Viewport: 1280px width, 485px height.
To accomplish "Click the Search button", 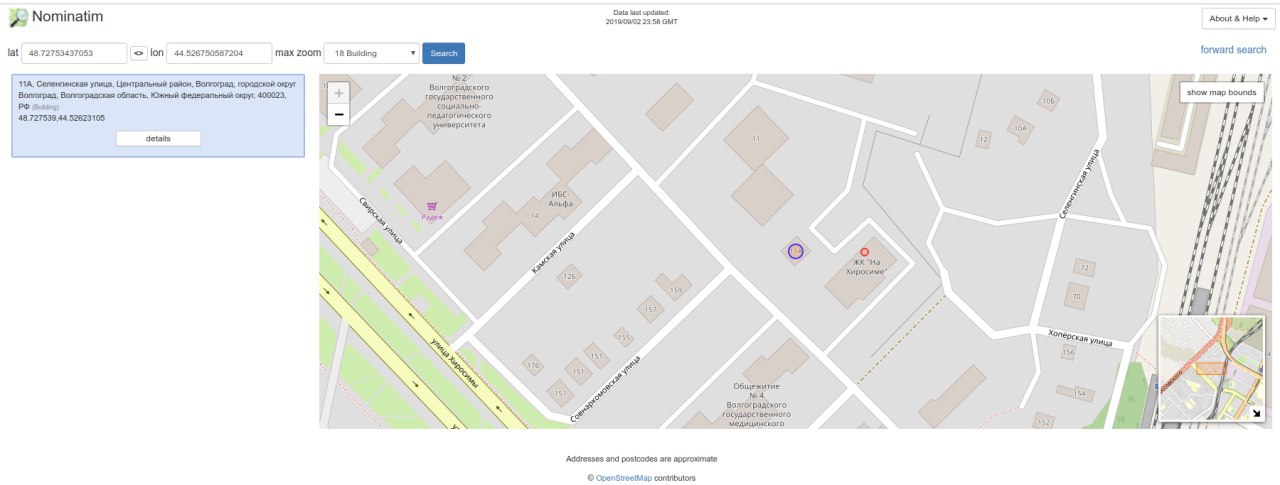I will point(443,53).
